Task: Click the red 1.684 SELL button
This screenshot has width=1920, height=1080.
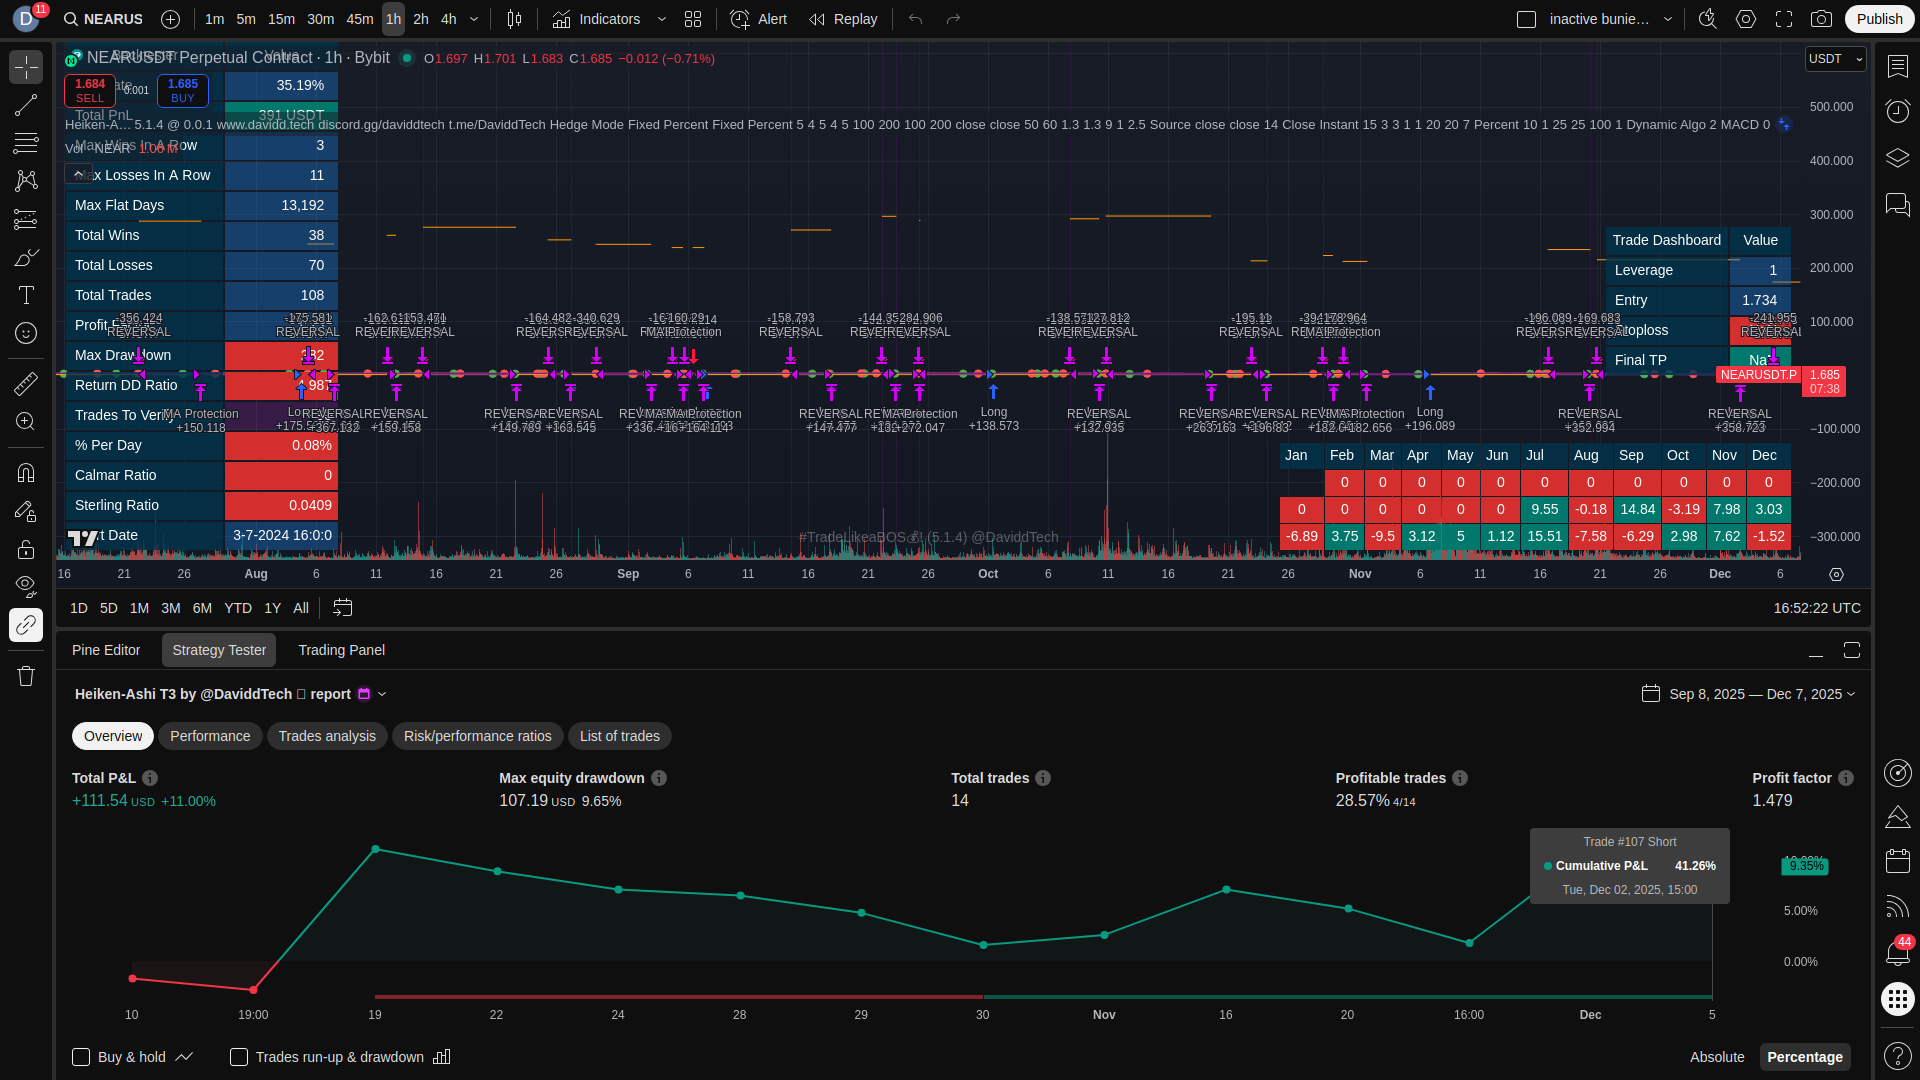Action: click(x=90, y=90)
